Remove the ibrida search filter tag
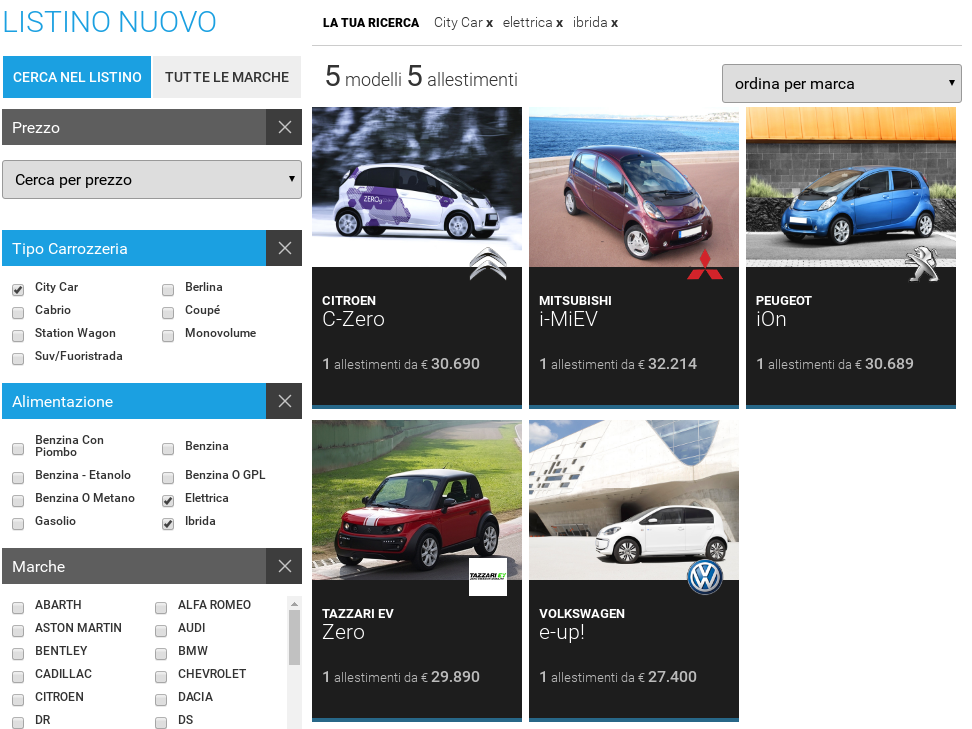The image size is (972, 729). point(614,23)
